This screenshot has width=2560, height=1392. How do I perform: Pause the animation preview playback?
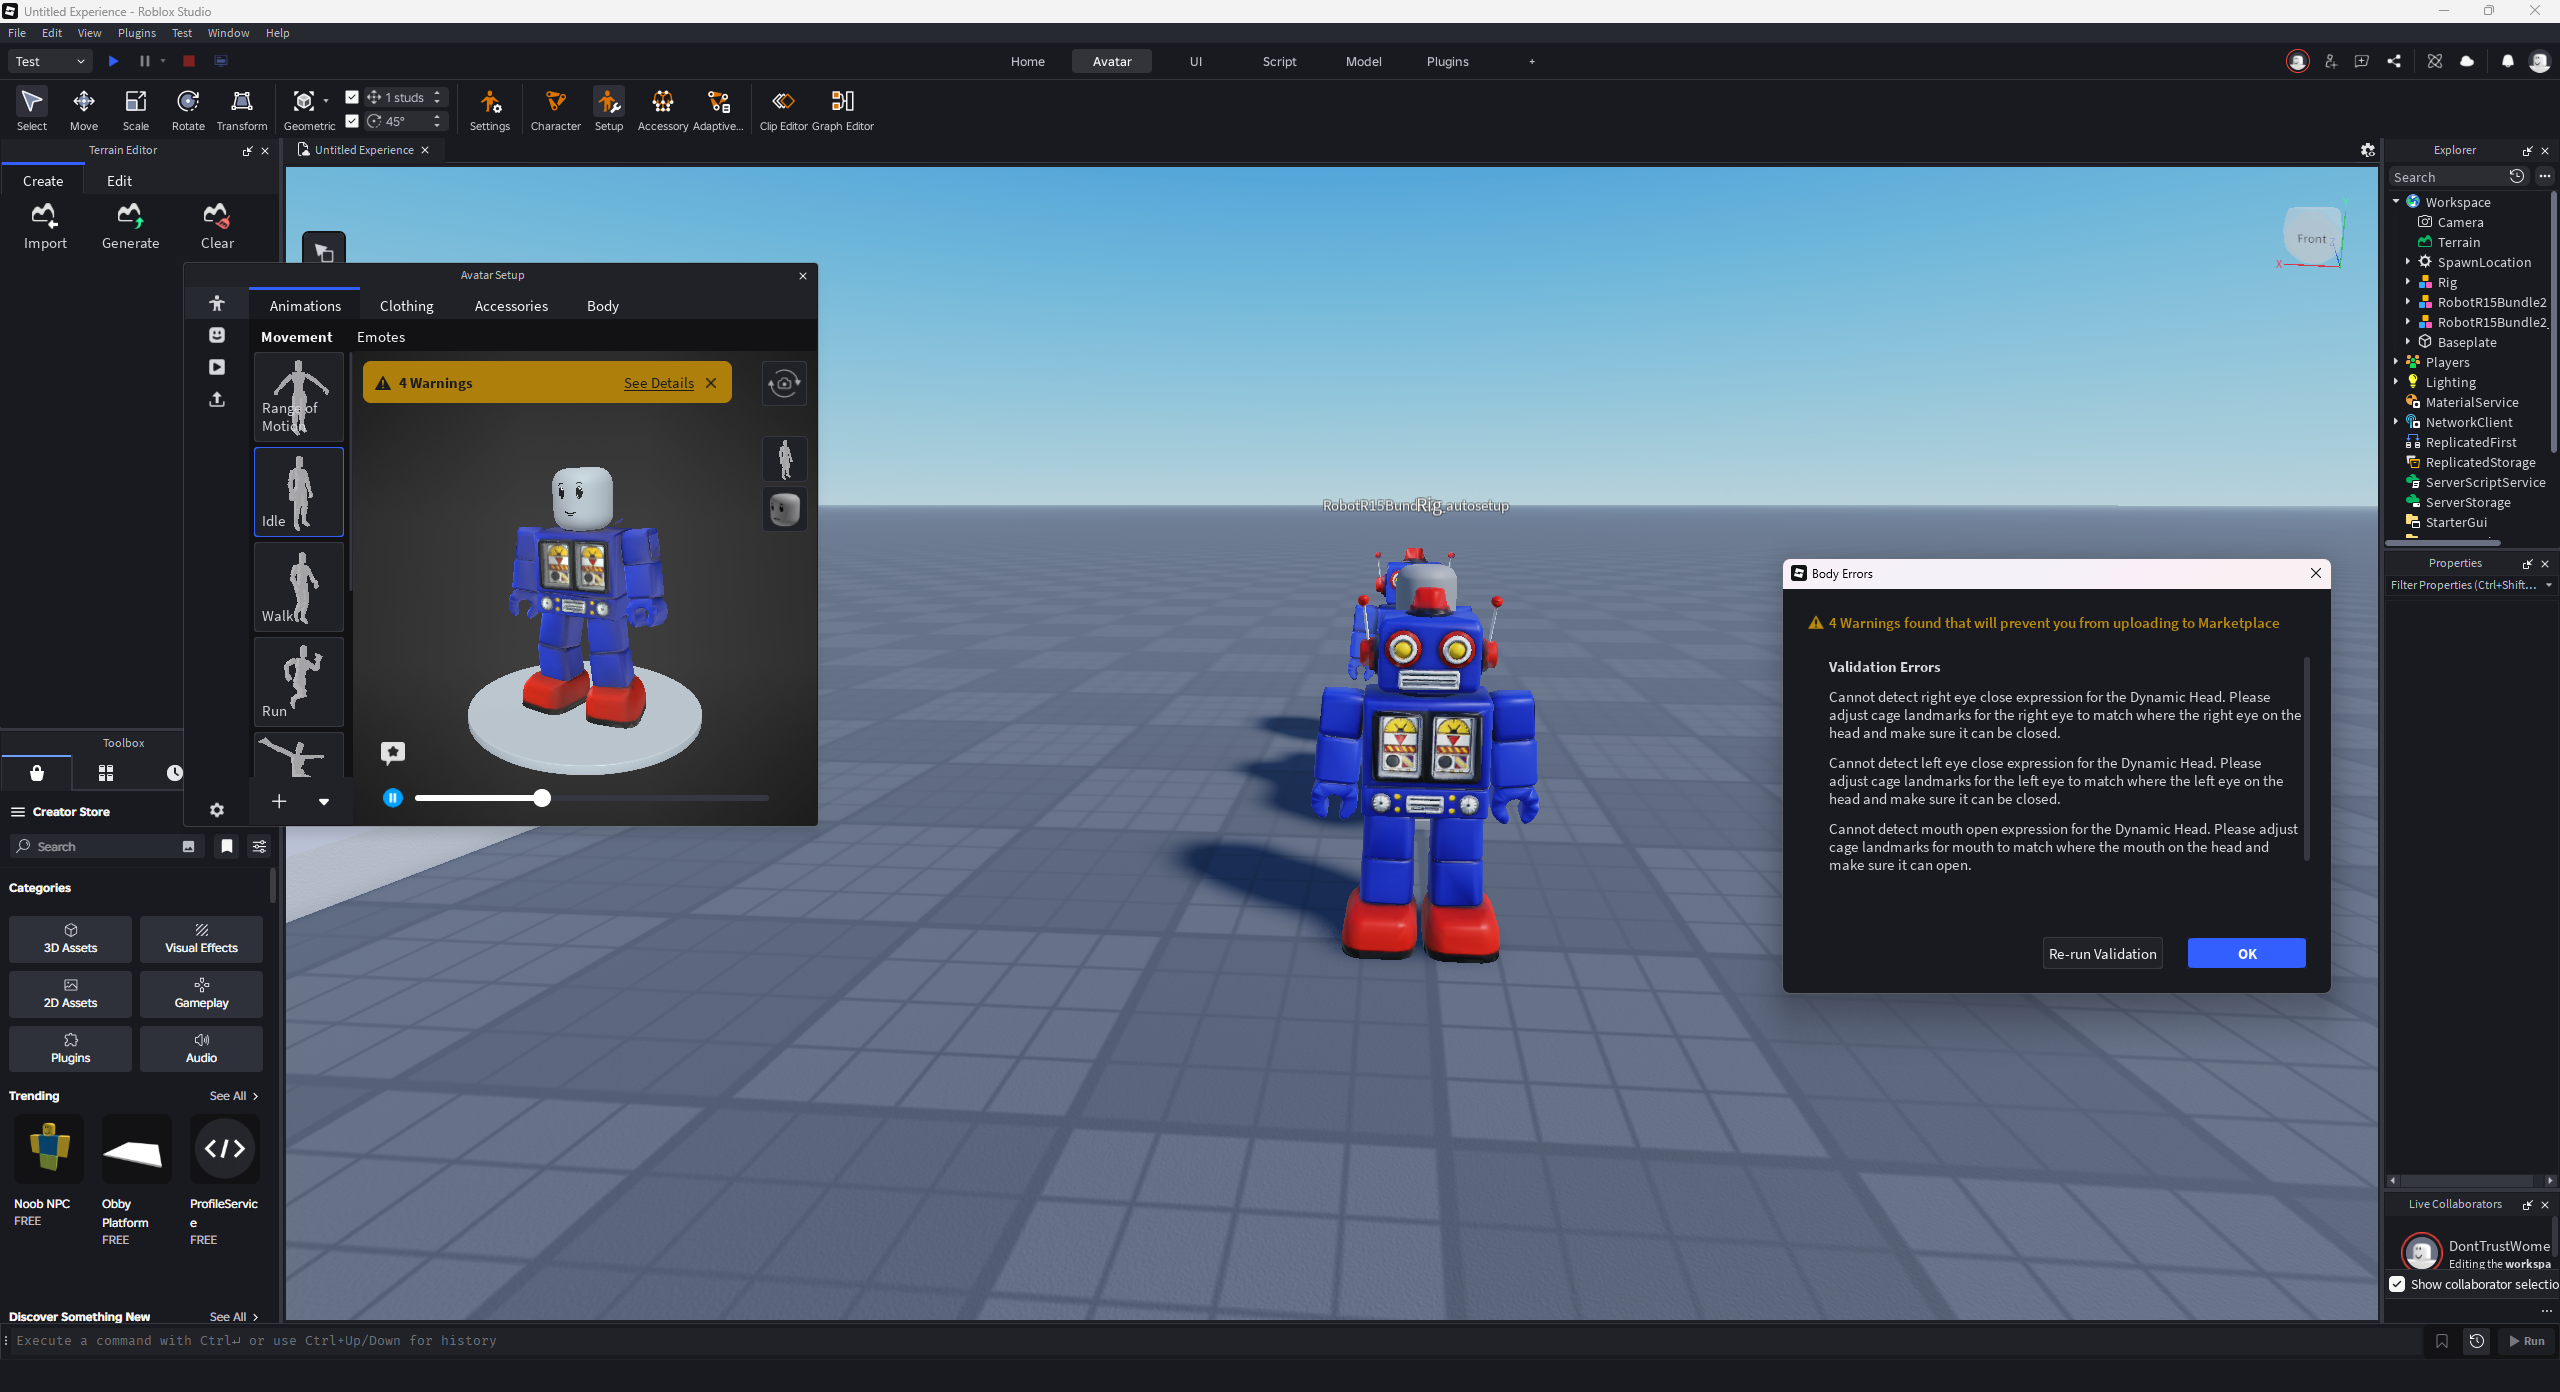(x=393, y=798)
